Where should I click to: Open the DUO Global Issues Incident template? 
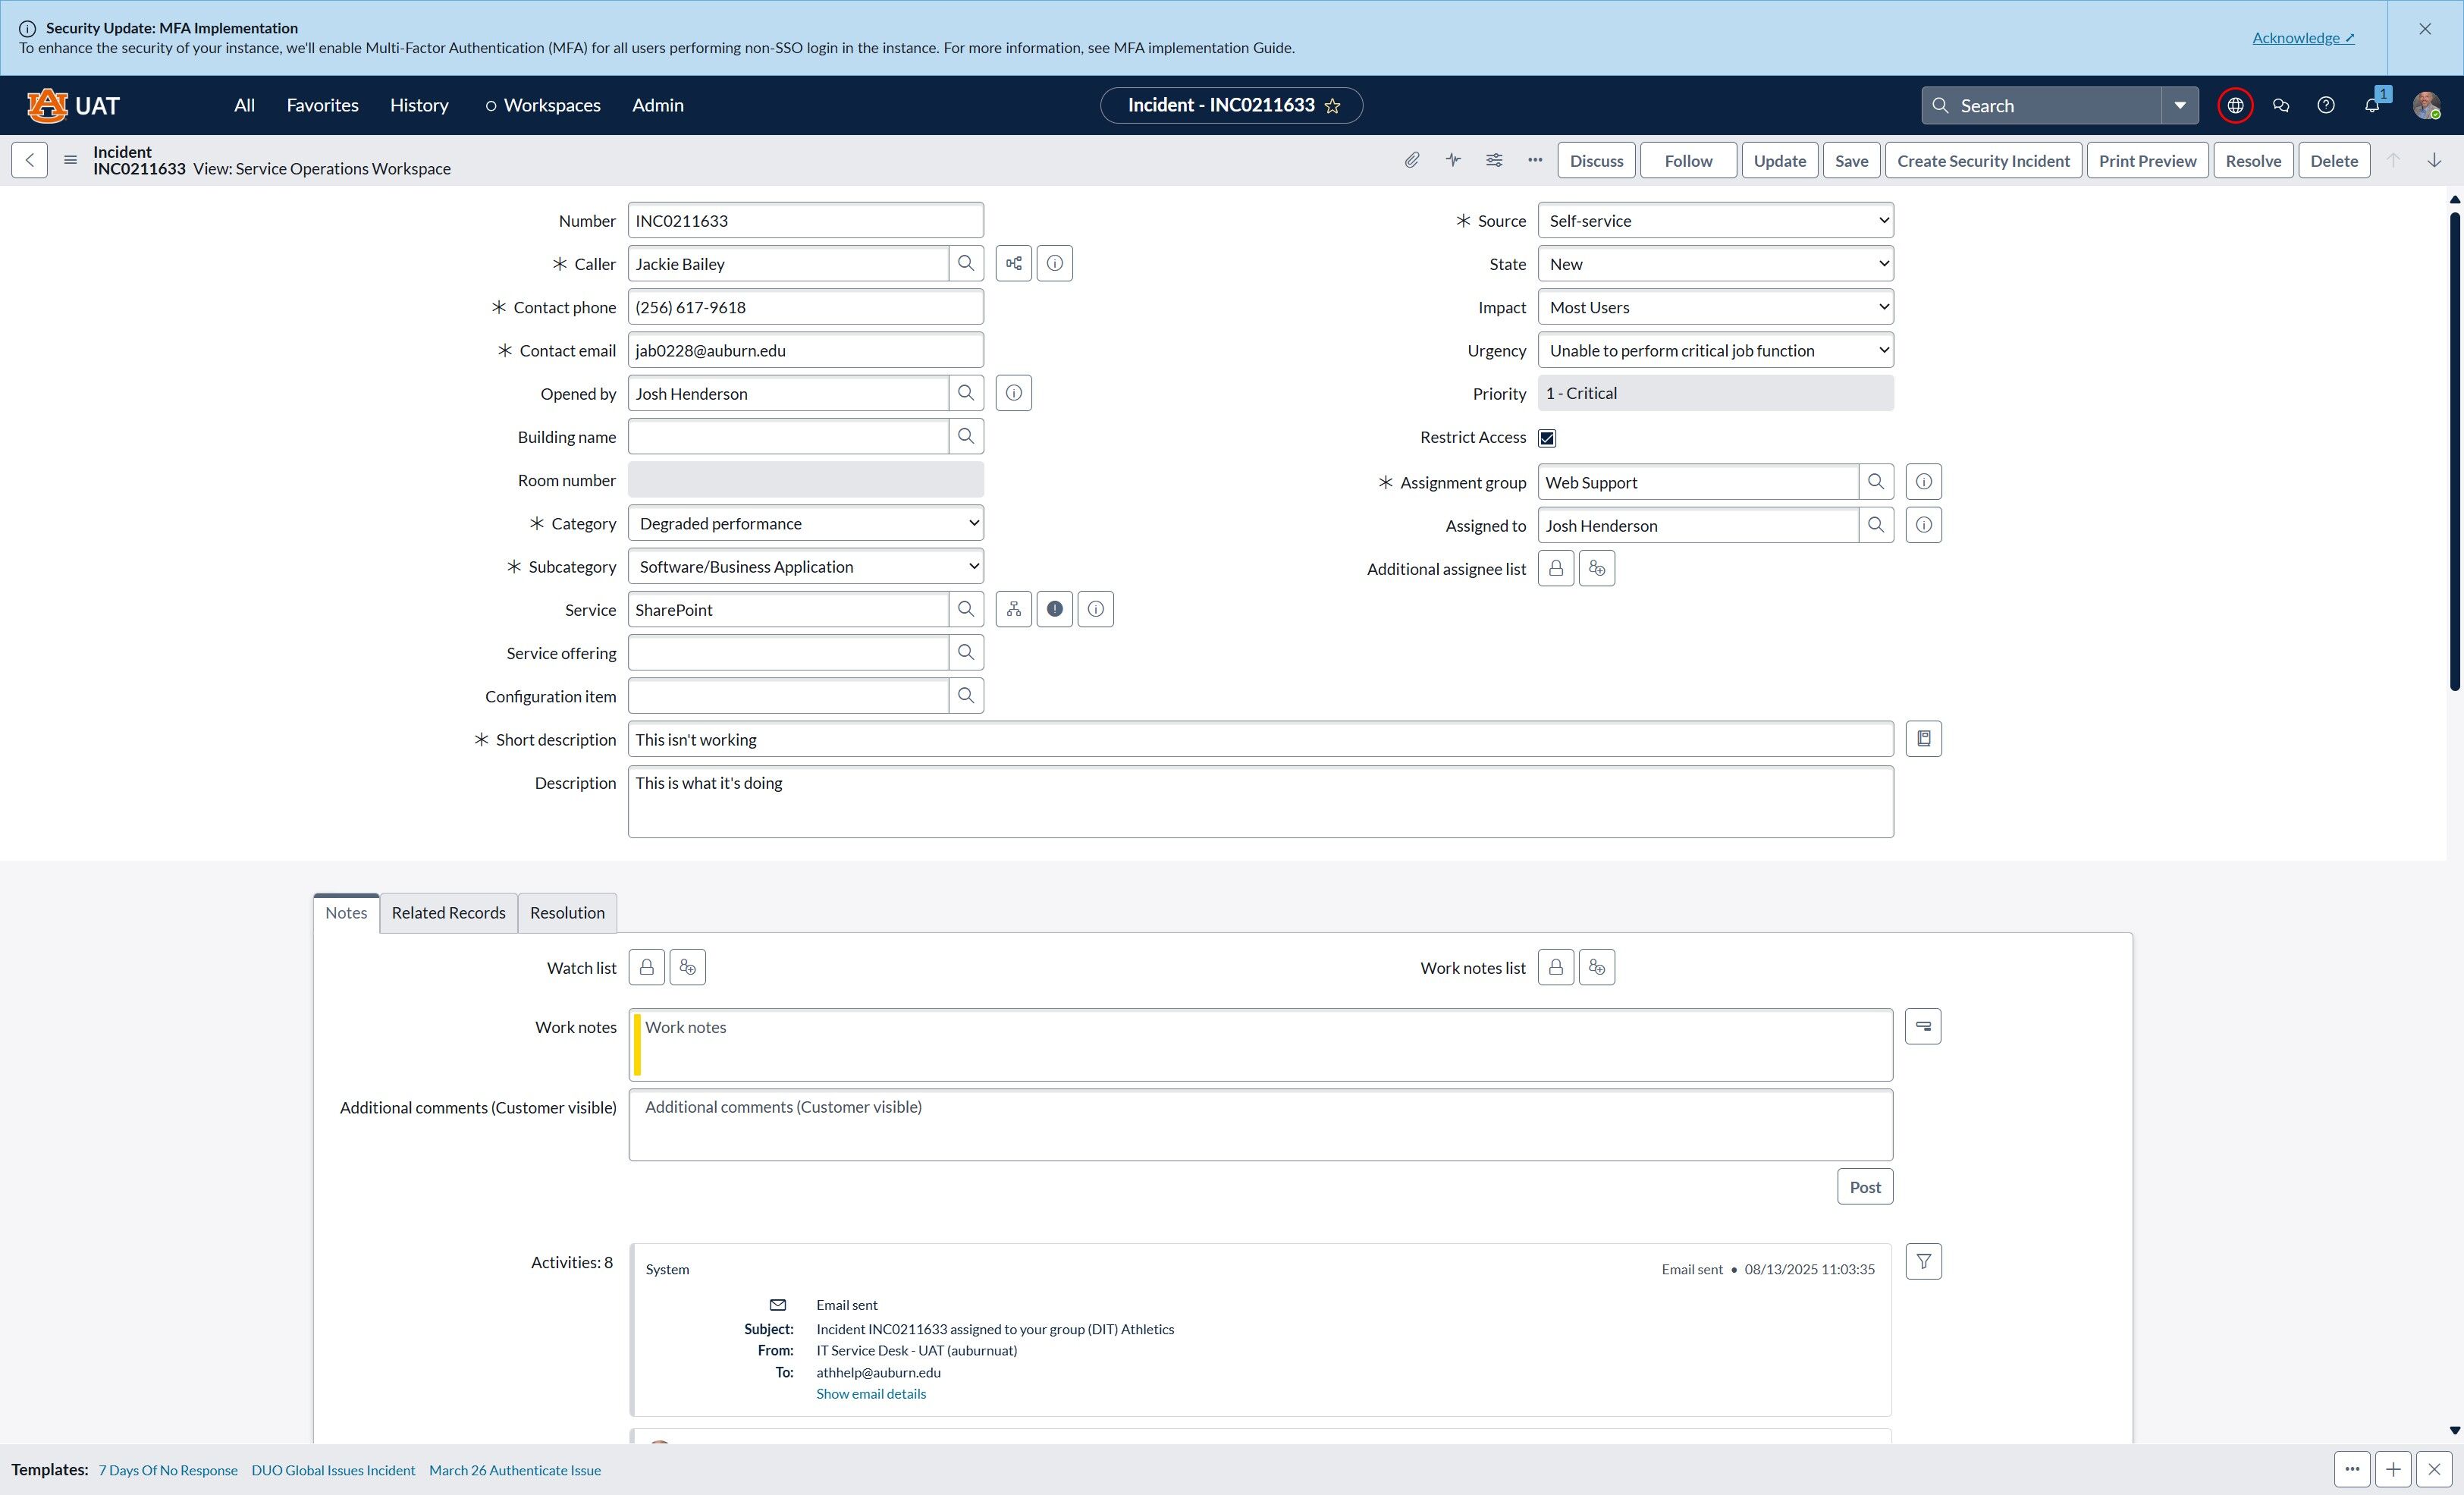[x=333, y=1470]
